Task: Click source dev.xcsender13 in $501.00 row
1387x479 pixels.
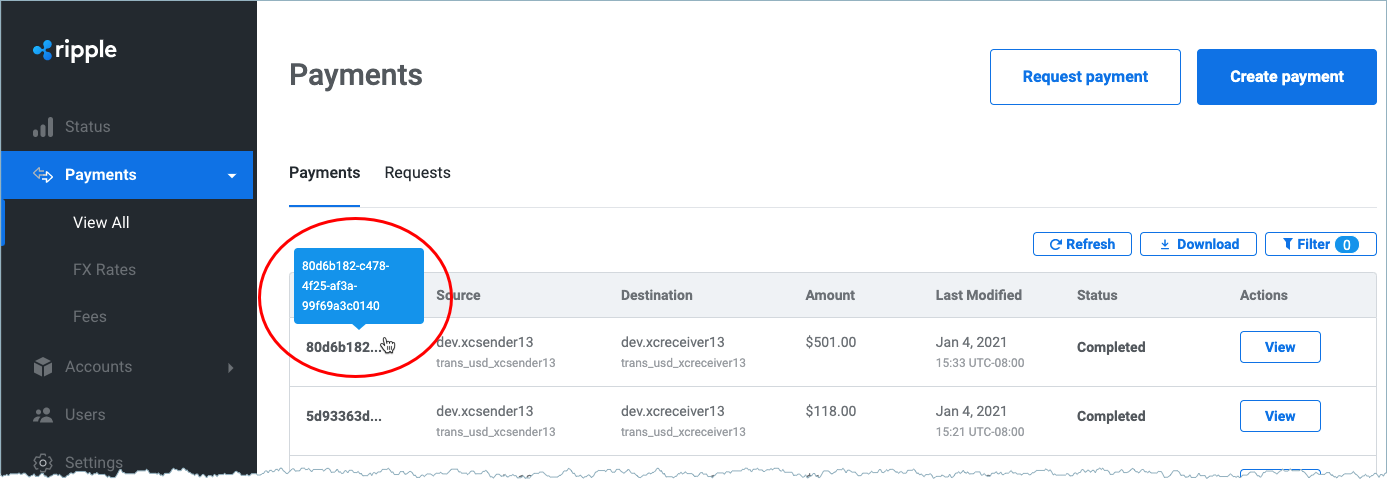Action: (x=485, y=342)
